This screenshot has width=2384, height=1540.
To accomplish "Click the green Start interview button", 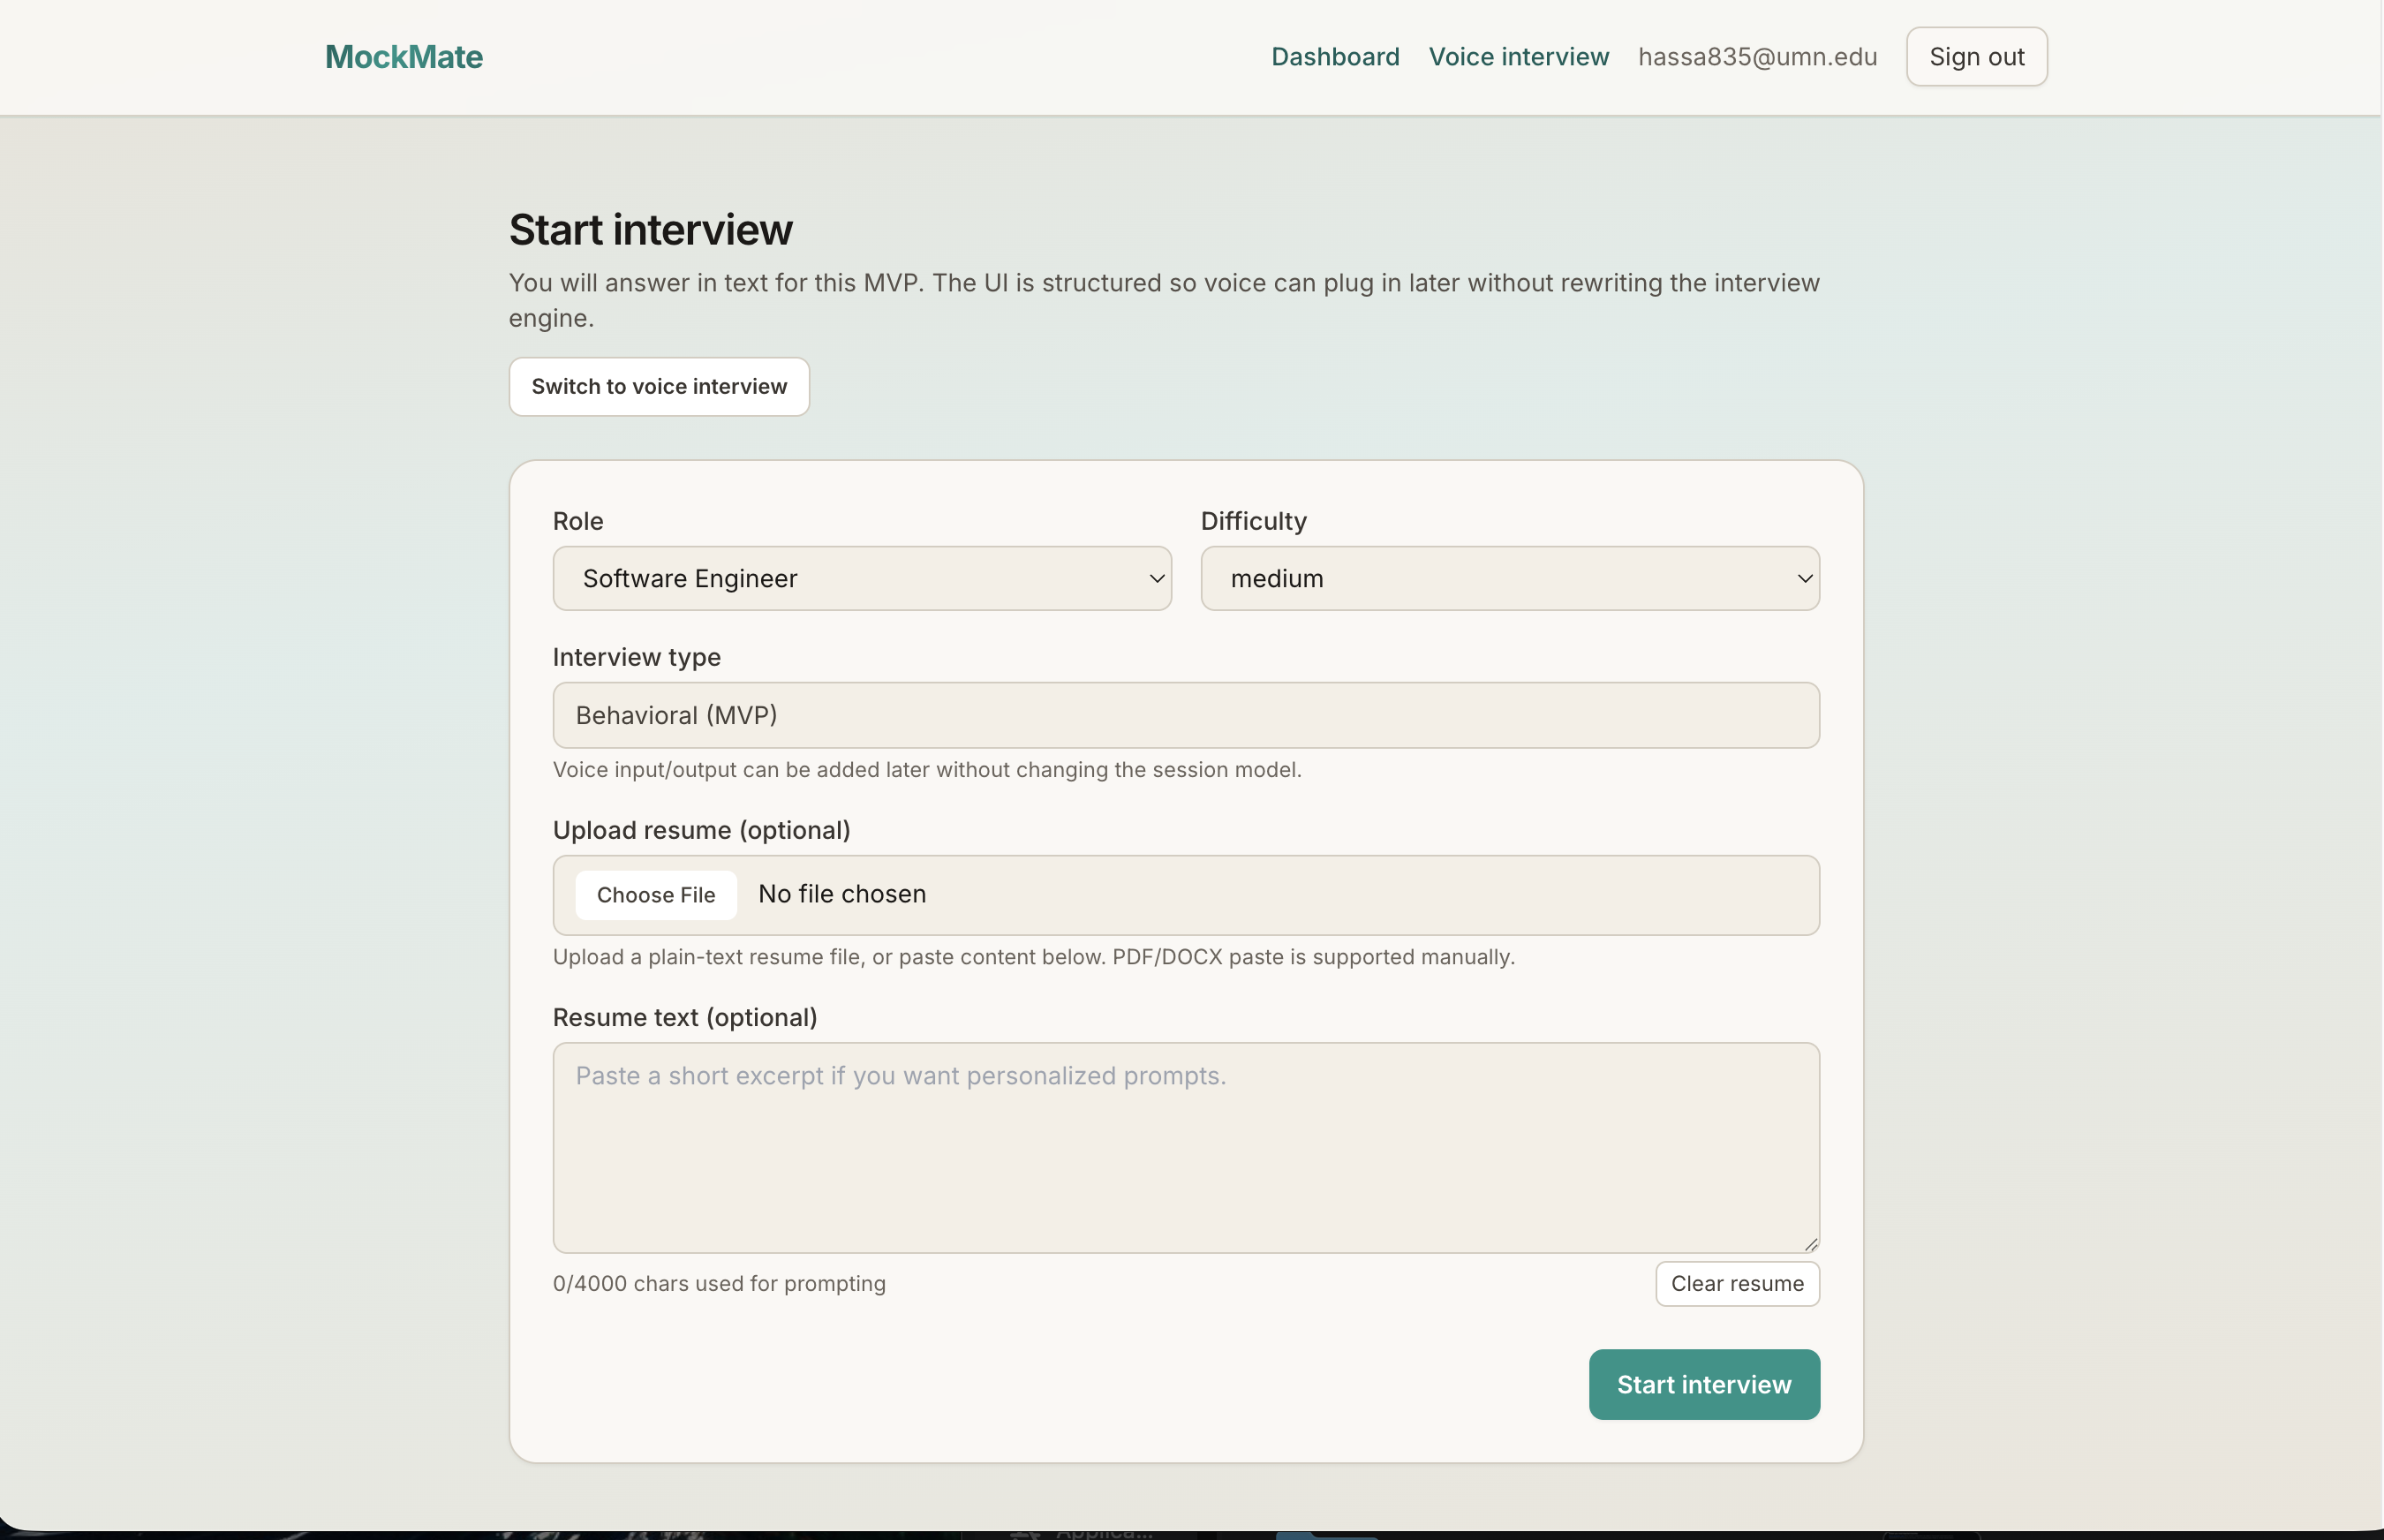I will [1703, 1385].
